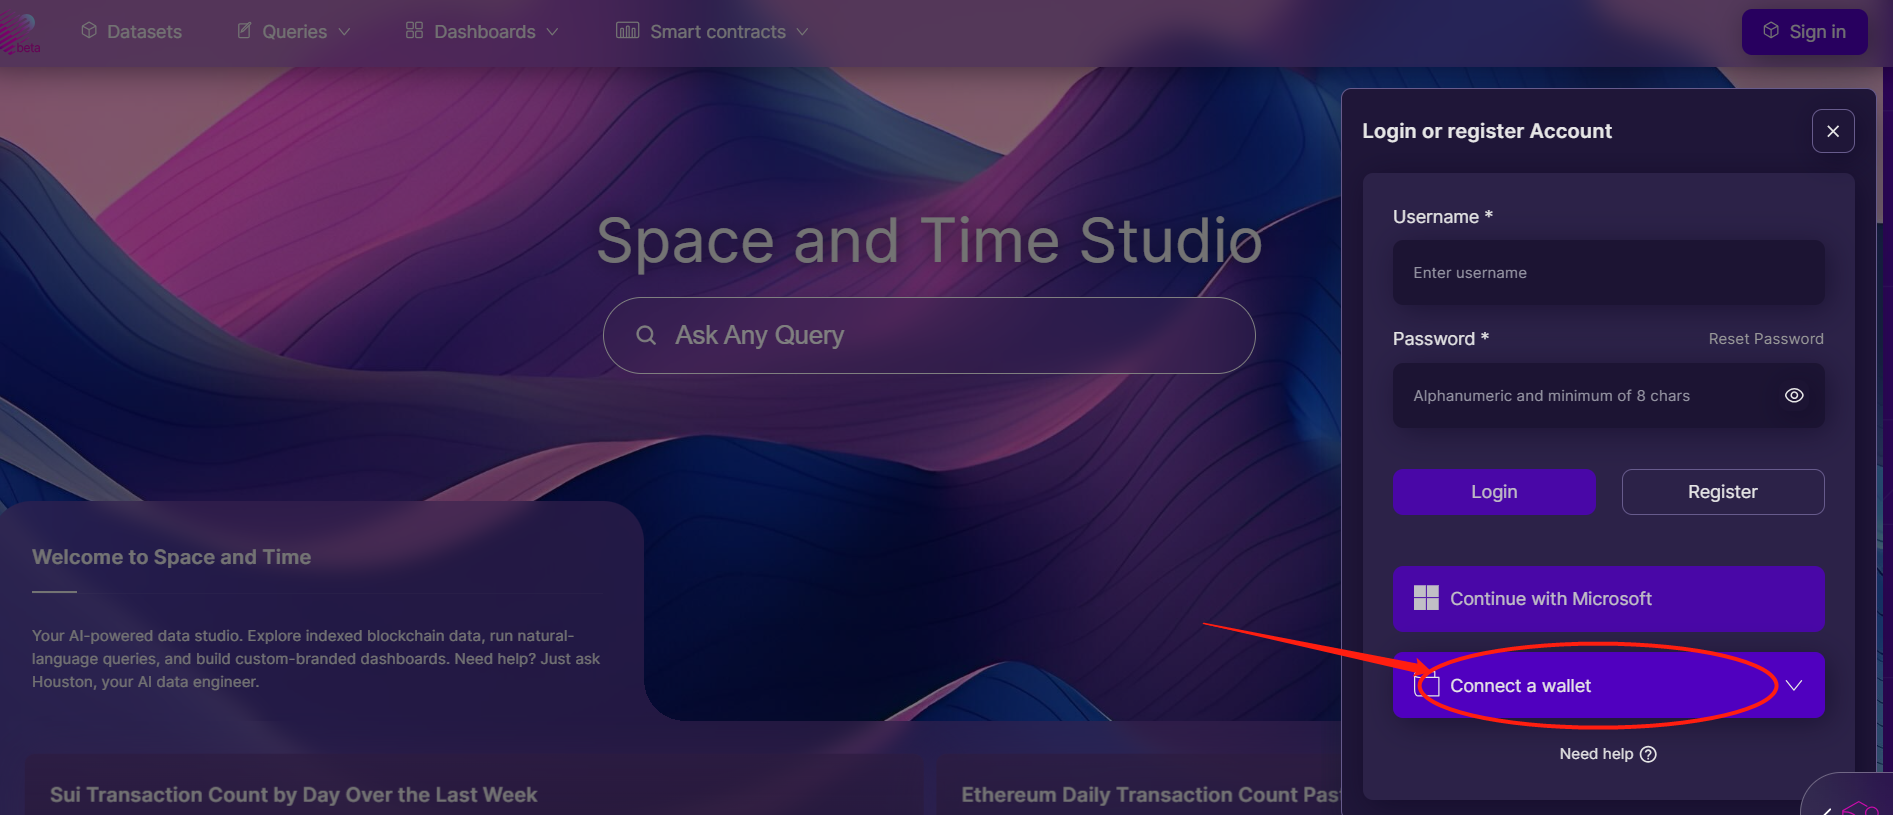This screenshot has height=815, width=1893.
Task: Click the Login button
Action: coord(1494,492)
